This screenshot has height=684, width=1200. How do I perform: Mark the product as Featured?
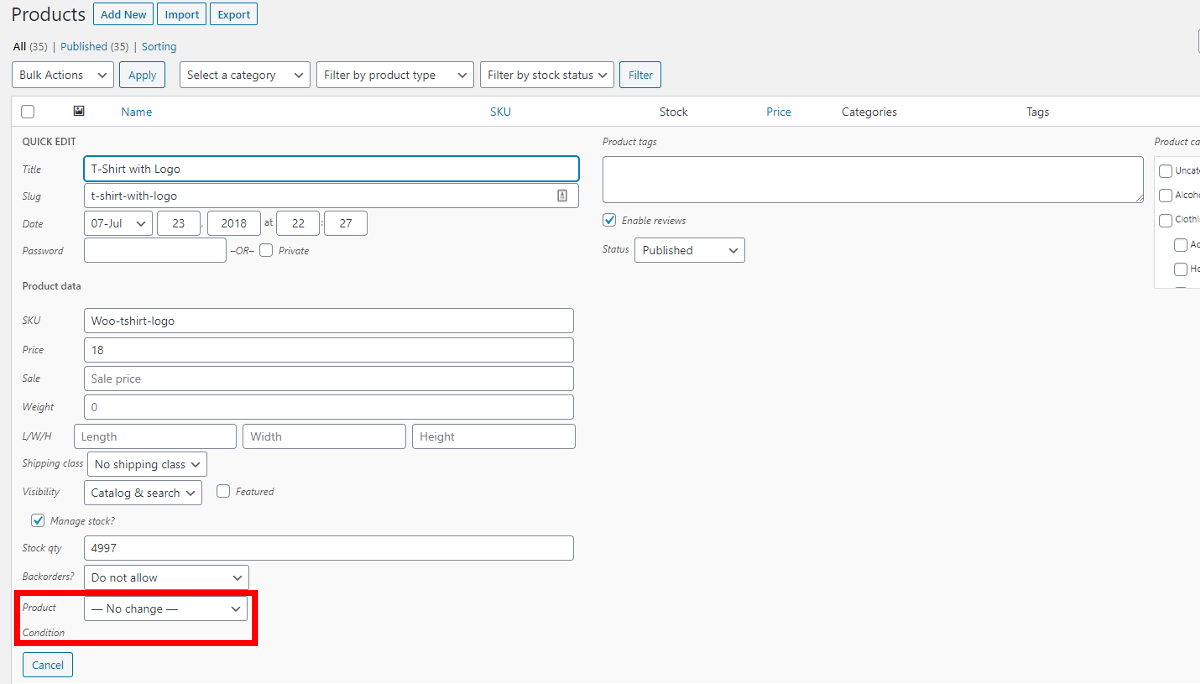tap(222, 491)
